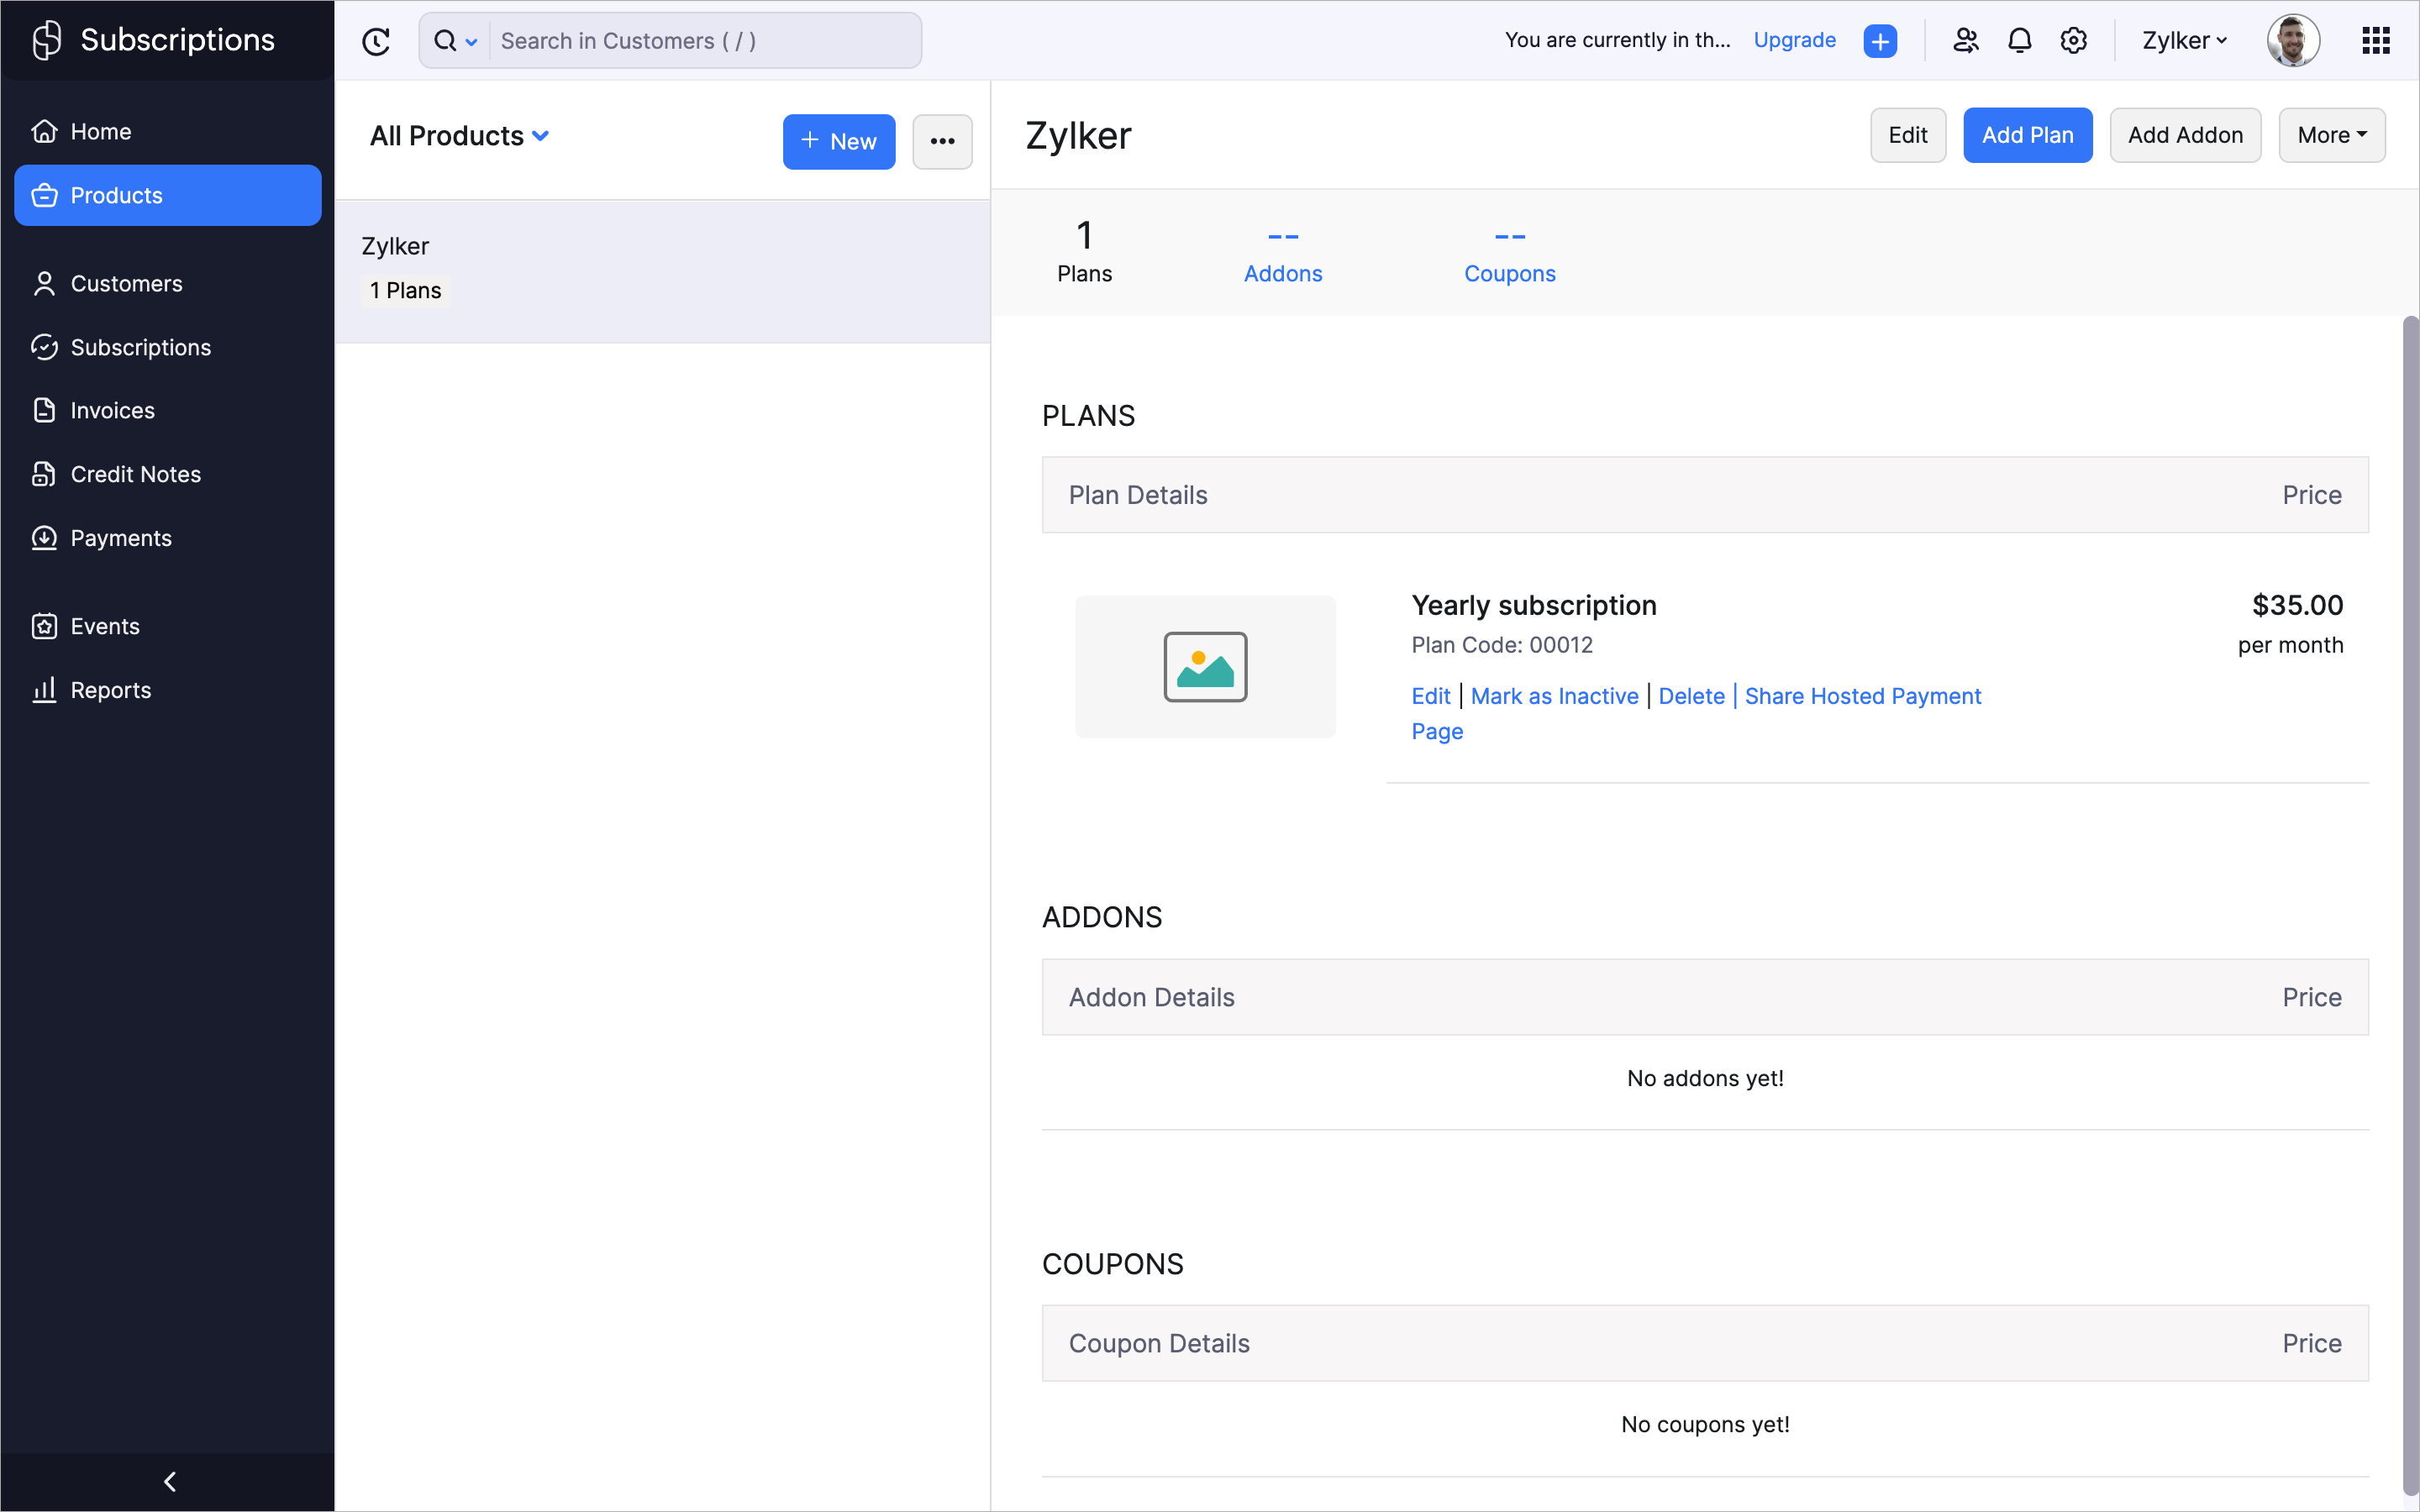Open Payments in the sidebar
The image size is (2420, 1512).
pyautogui.click(x=167, y=538)
